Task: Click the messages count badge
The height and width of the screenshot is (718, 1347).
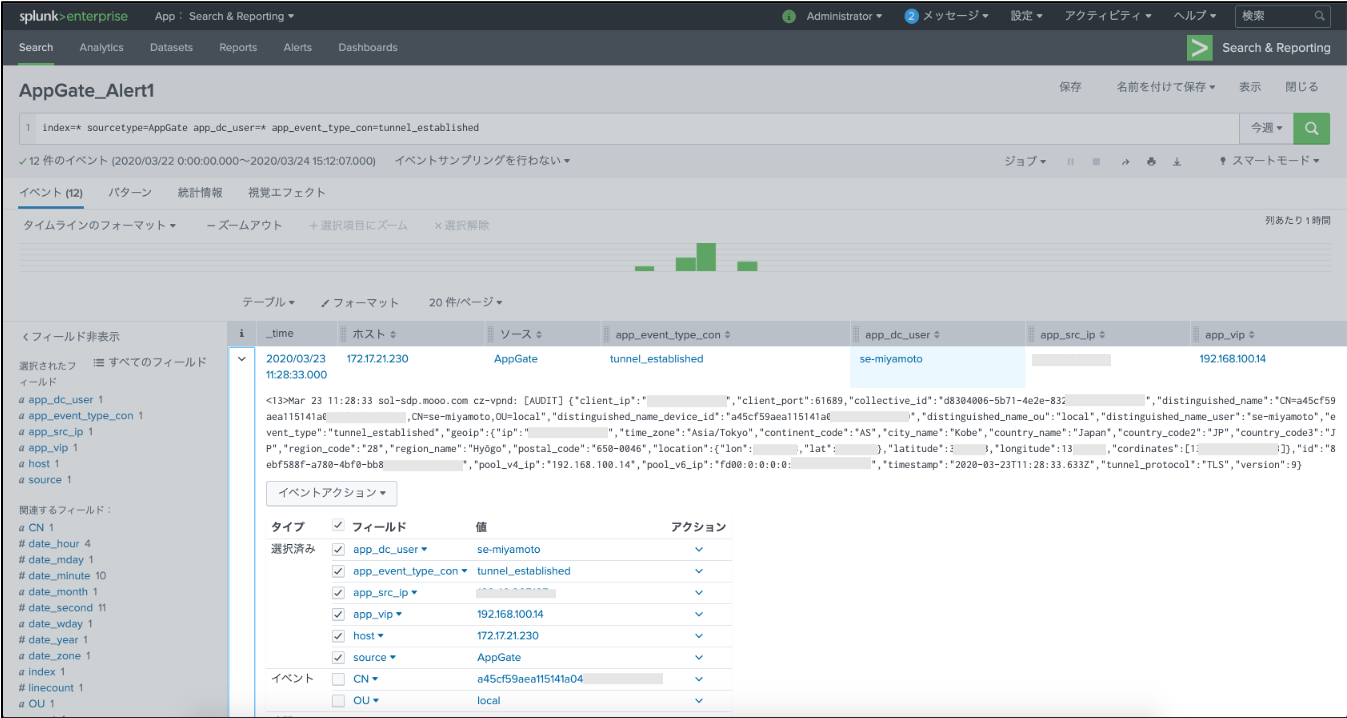Action: tap(911, 17)
